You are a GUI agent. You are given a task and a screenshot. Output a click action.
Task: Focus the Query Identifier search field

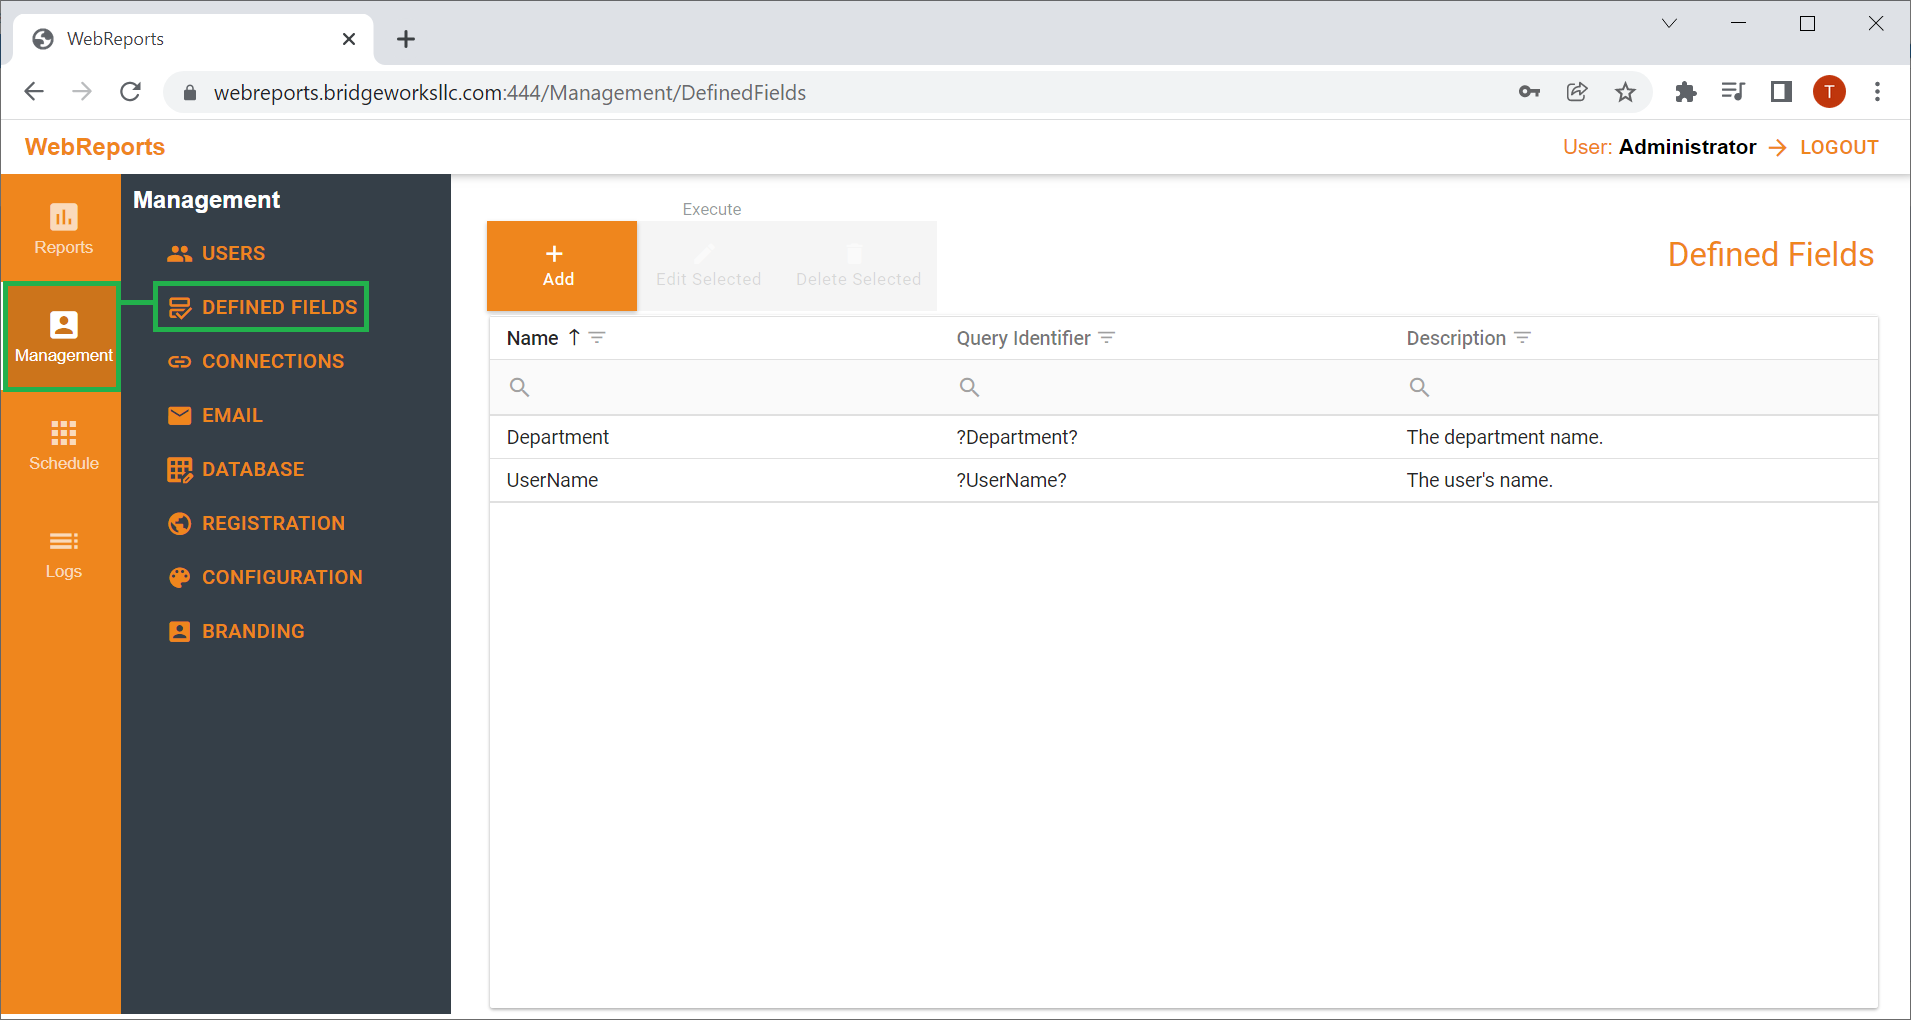tap(1165, 387)
